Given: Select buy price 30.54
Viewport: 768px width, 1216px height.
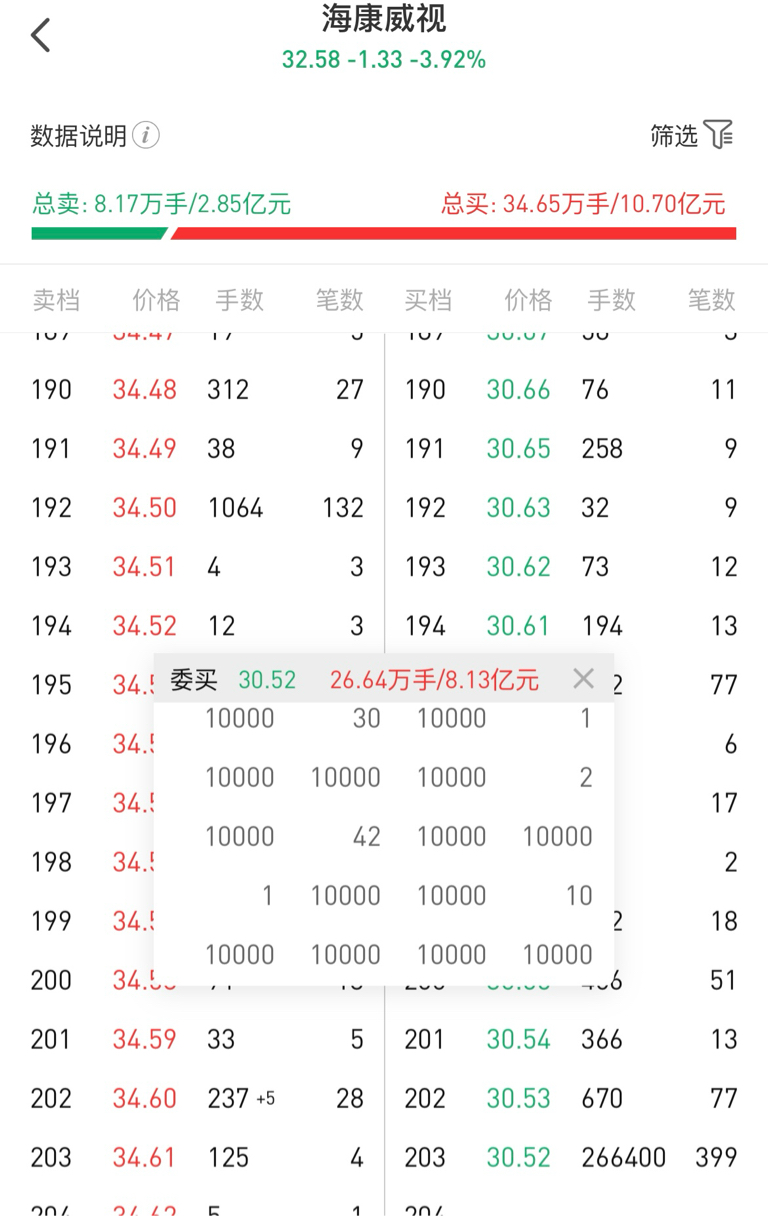Looking at the screenshot, I should pyautogui.click(x=518, y=1039).
